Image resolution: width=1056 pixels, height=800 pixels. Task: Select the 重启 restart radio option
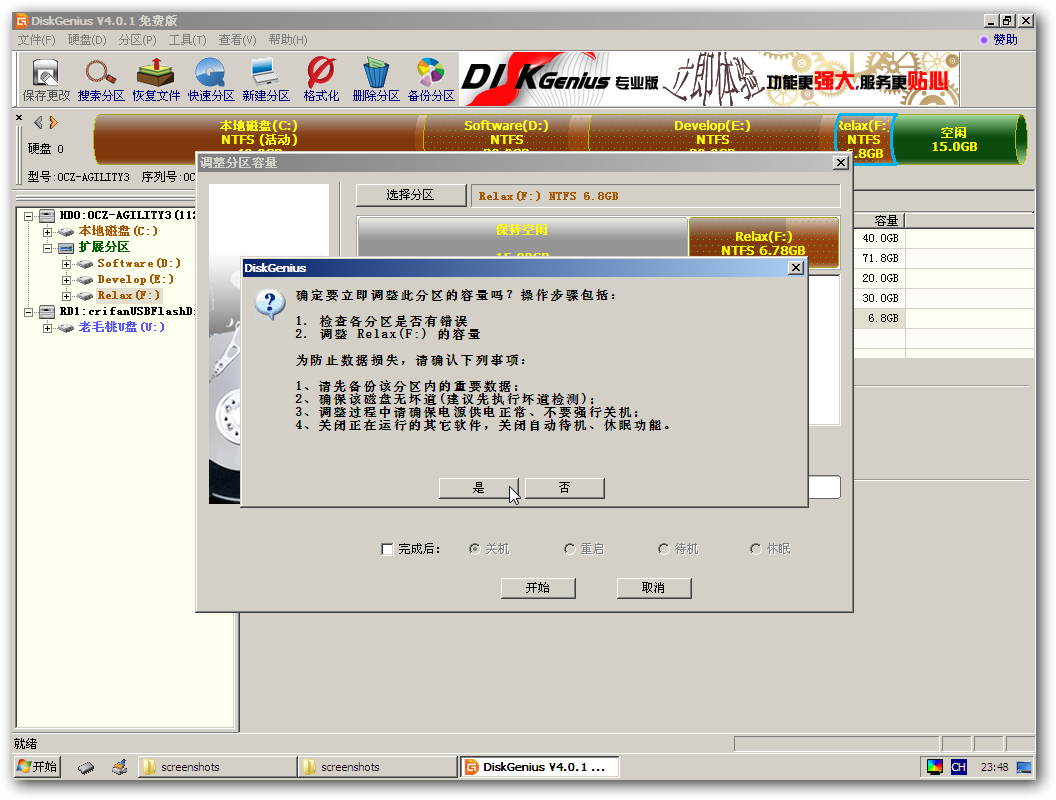[570, 549]
